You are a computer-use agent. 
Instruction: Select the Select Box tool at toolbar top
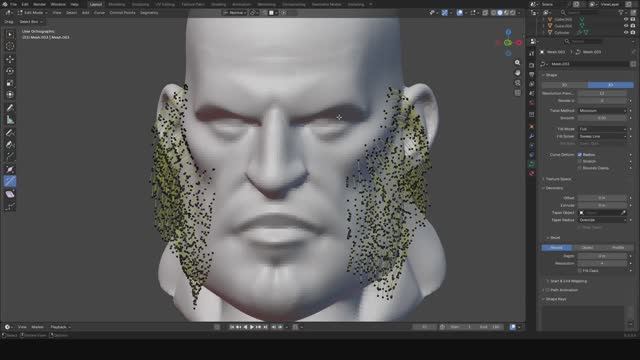click(10, 35)
